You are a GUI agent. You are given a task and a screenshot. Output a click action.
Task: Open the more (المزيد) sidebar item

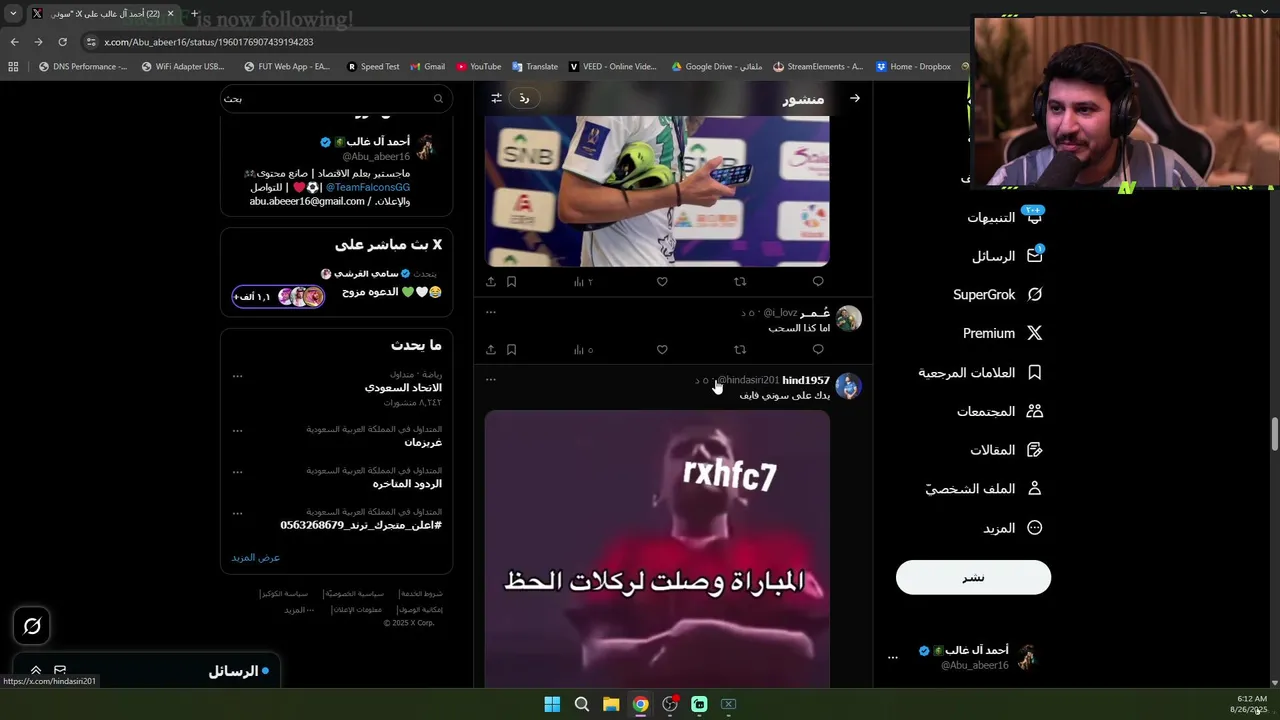[x=1012, y=528]
